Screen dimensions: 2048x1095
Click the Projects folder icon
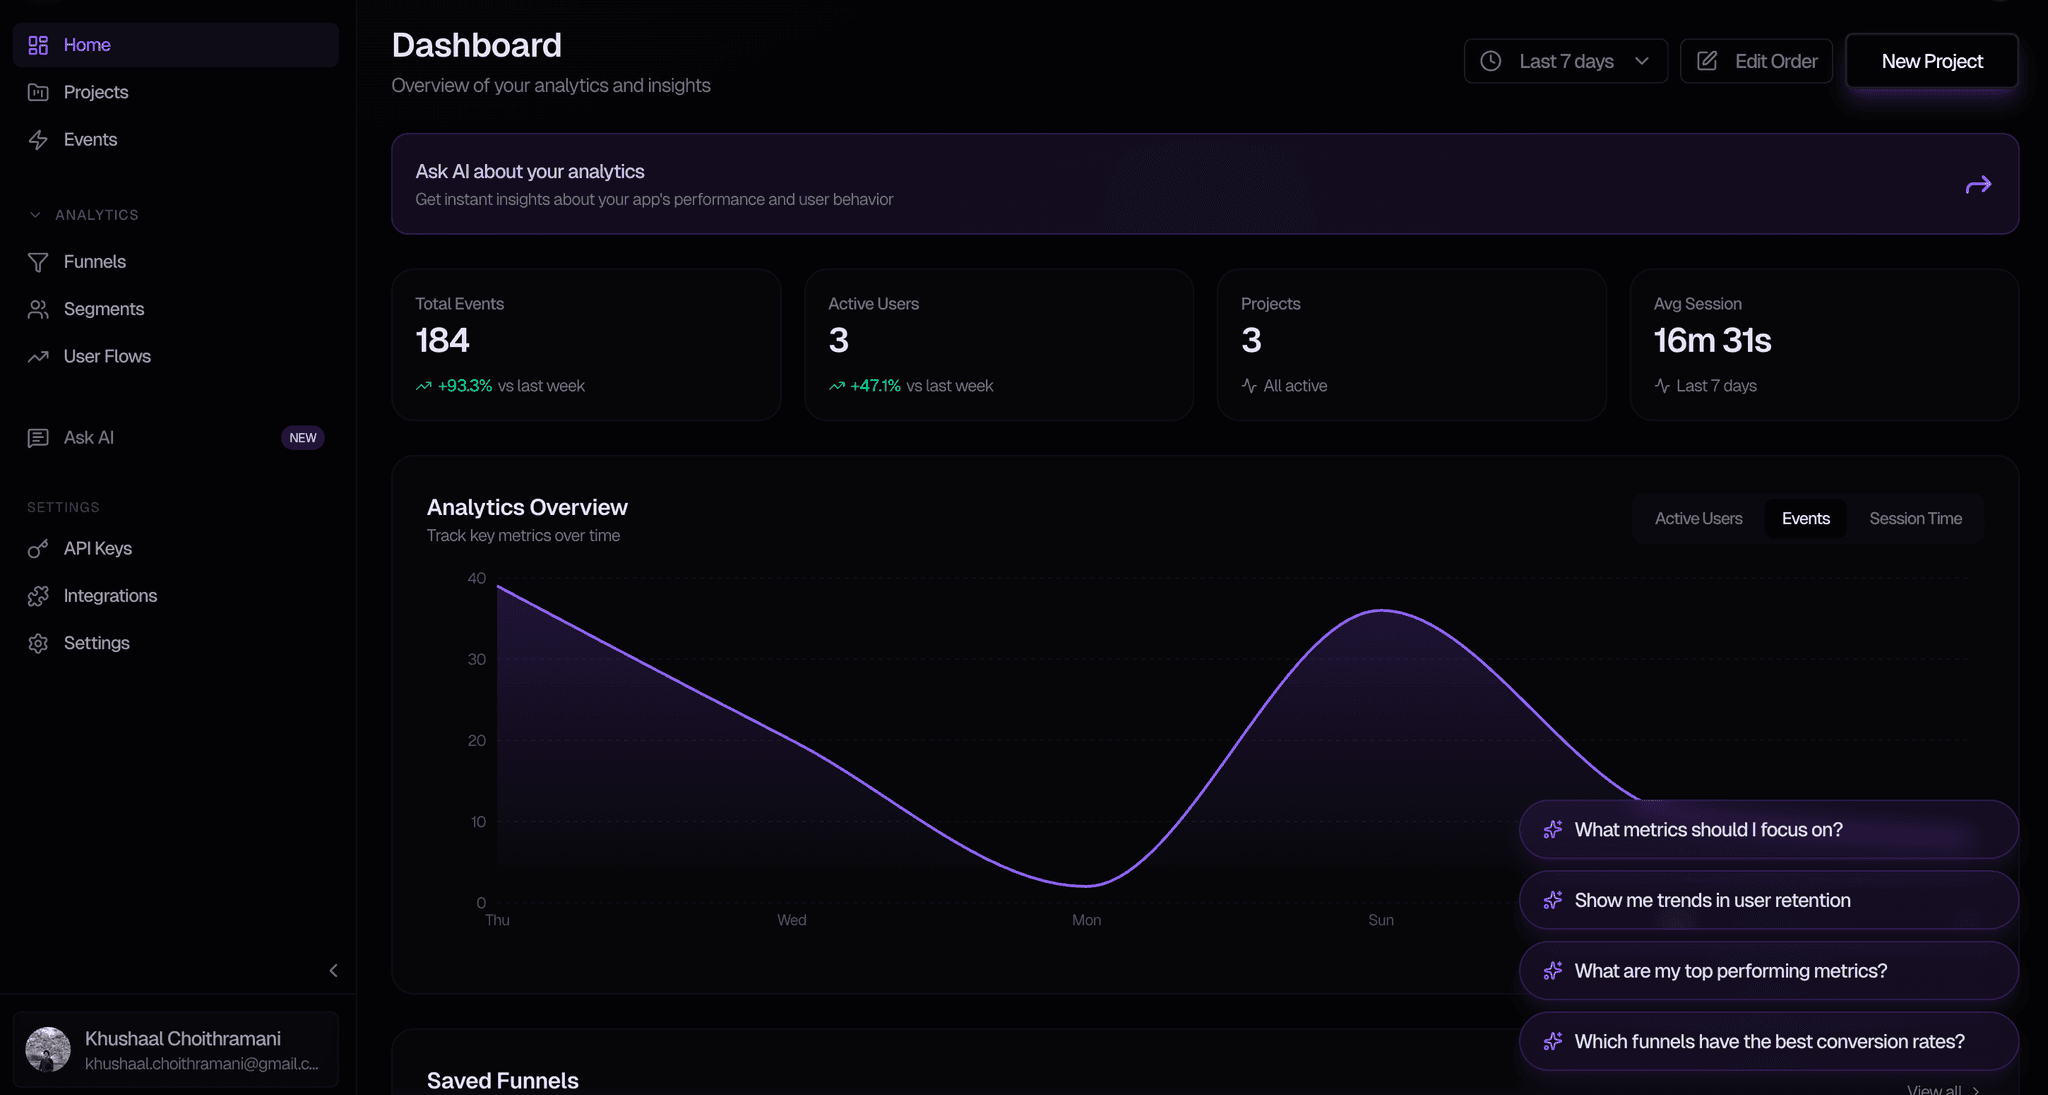(38, 91)
